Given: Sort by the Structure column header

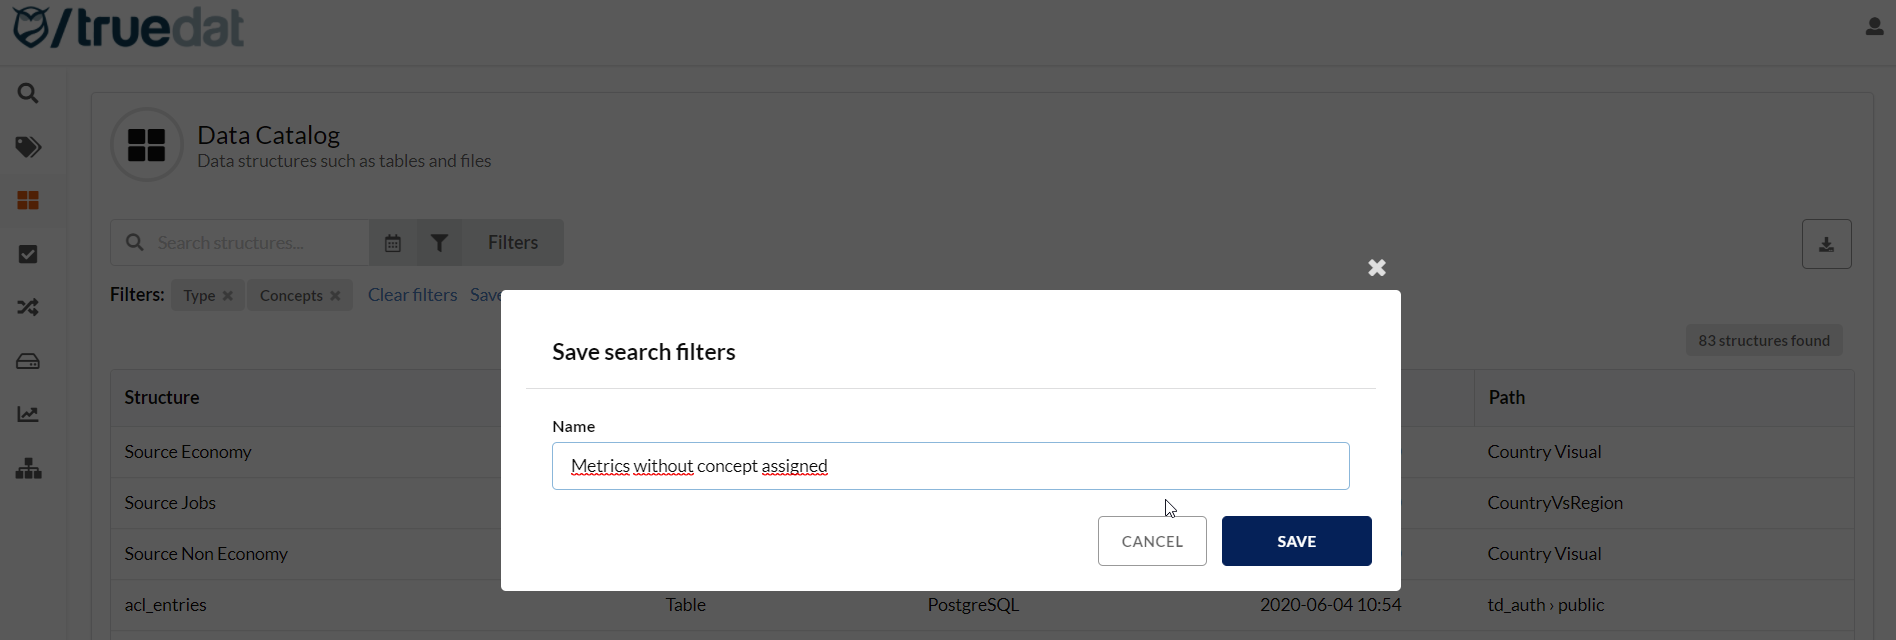Looking at the screenshot, I should tap(162, 397).
